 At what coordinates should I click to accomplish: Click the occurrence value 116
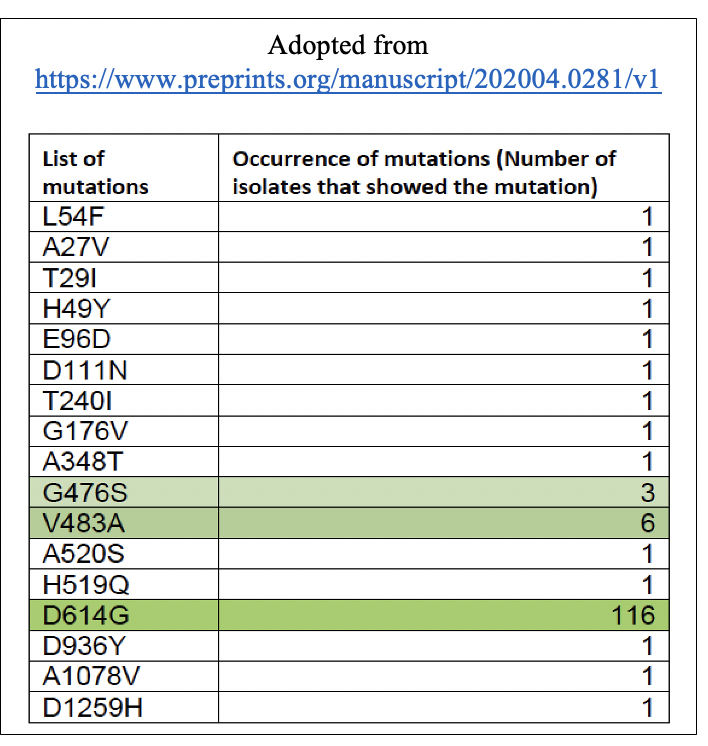coord(633,615)
